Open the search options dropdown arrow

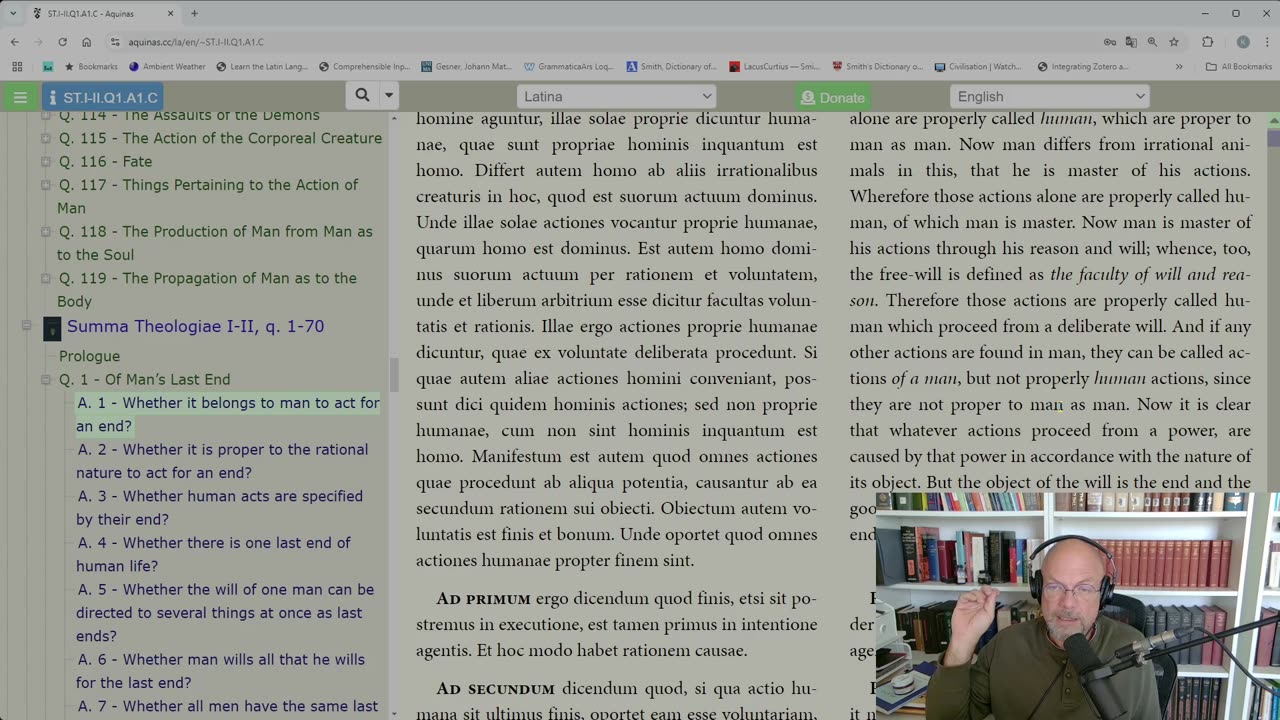click(389, 96)
